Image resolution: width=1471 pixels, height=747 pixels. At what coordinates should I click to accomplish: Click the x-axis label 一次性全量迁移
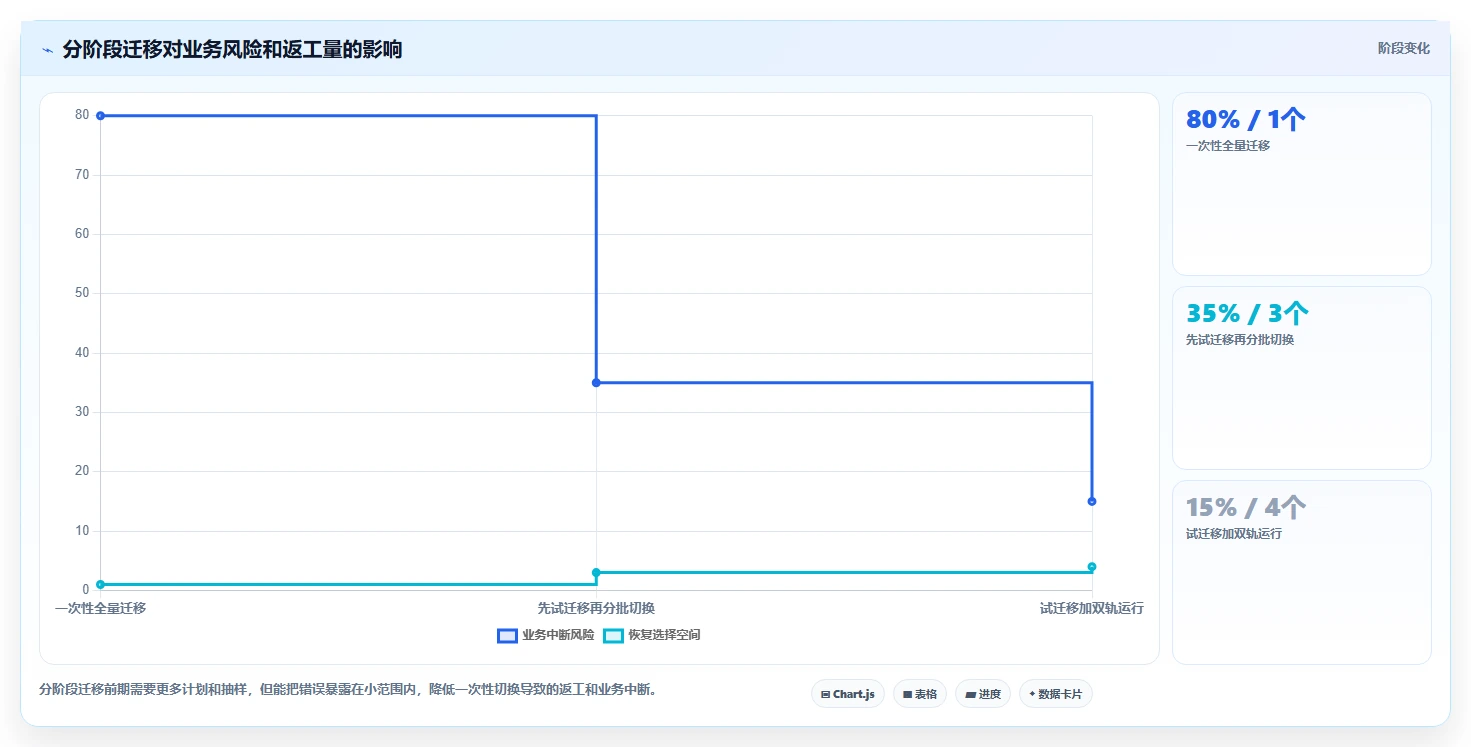click(100, 608)
